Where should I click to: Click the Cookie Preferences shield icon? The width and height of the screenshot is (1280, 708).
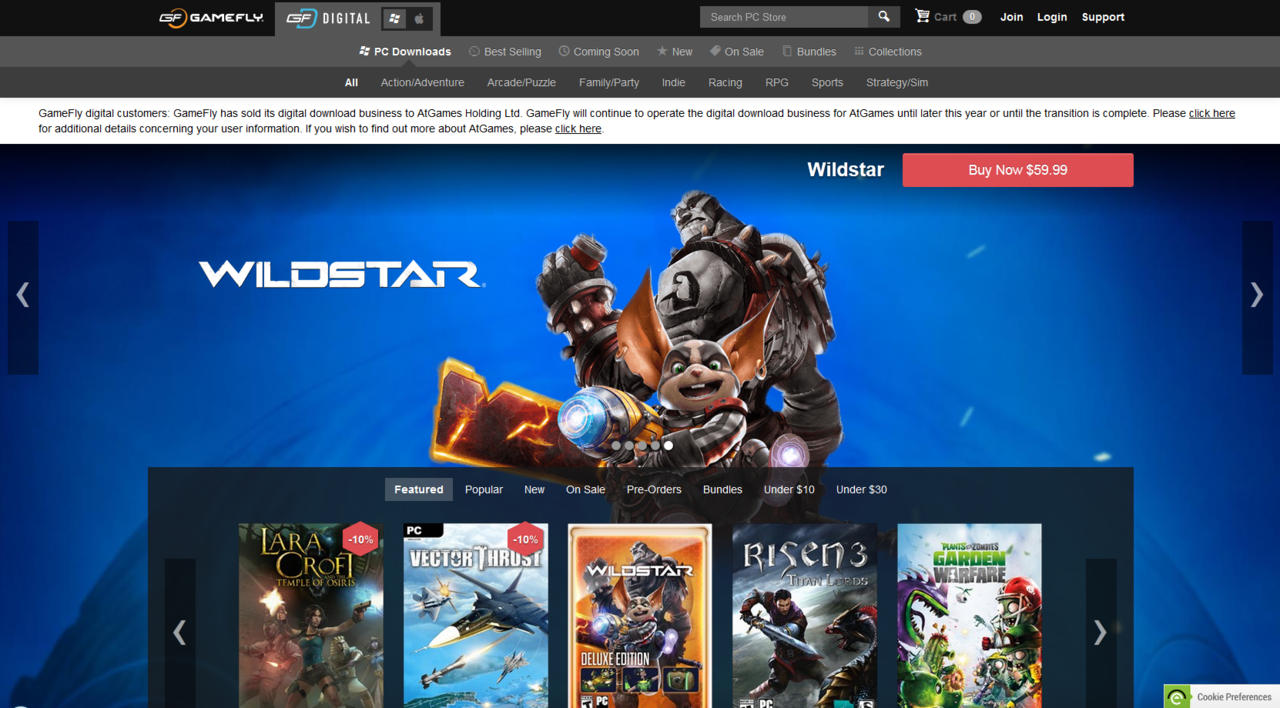(1177, 696)
